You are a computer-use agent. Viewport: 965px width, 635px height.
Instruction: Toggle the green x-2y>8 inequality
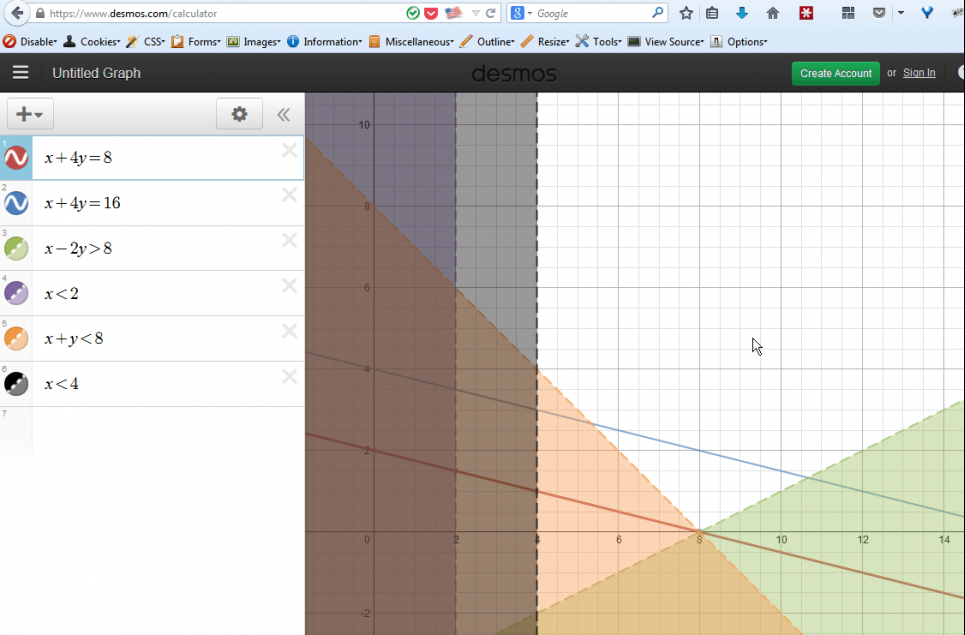tap(16, 248)
